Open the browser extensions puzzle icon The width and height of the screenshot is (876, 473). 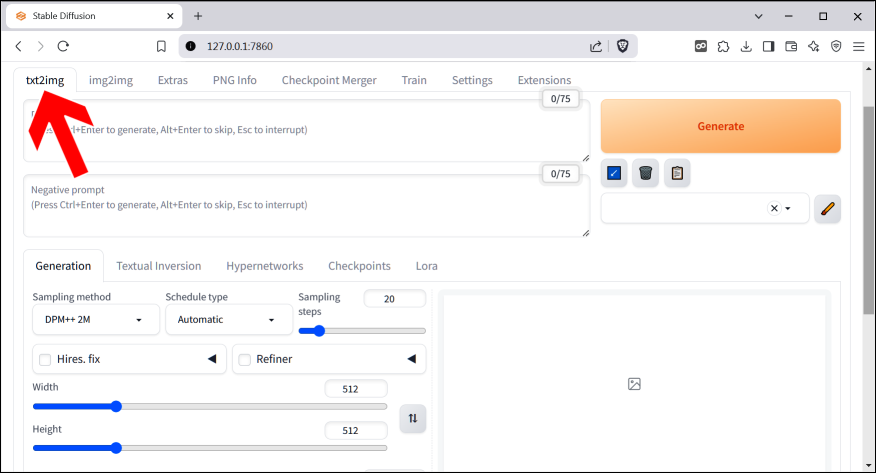click(x=724, y=46)
